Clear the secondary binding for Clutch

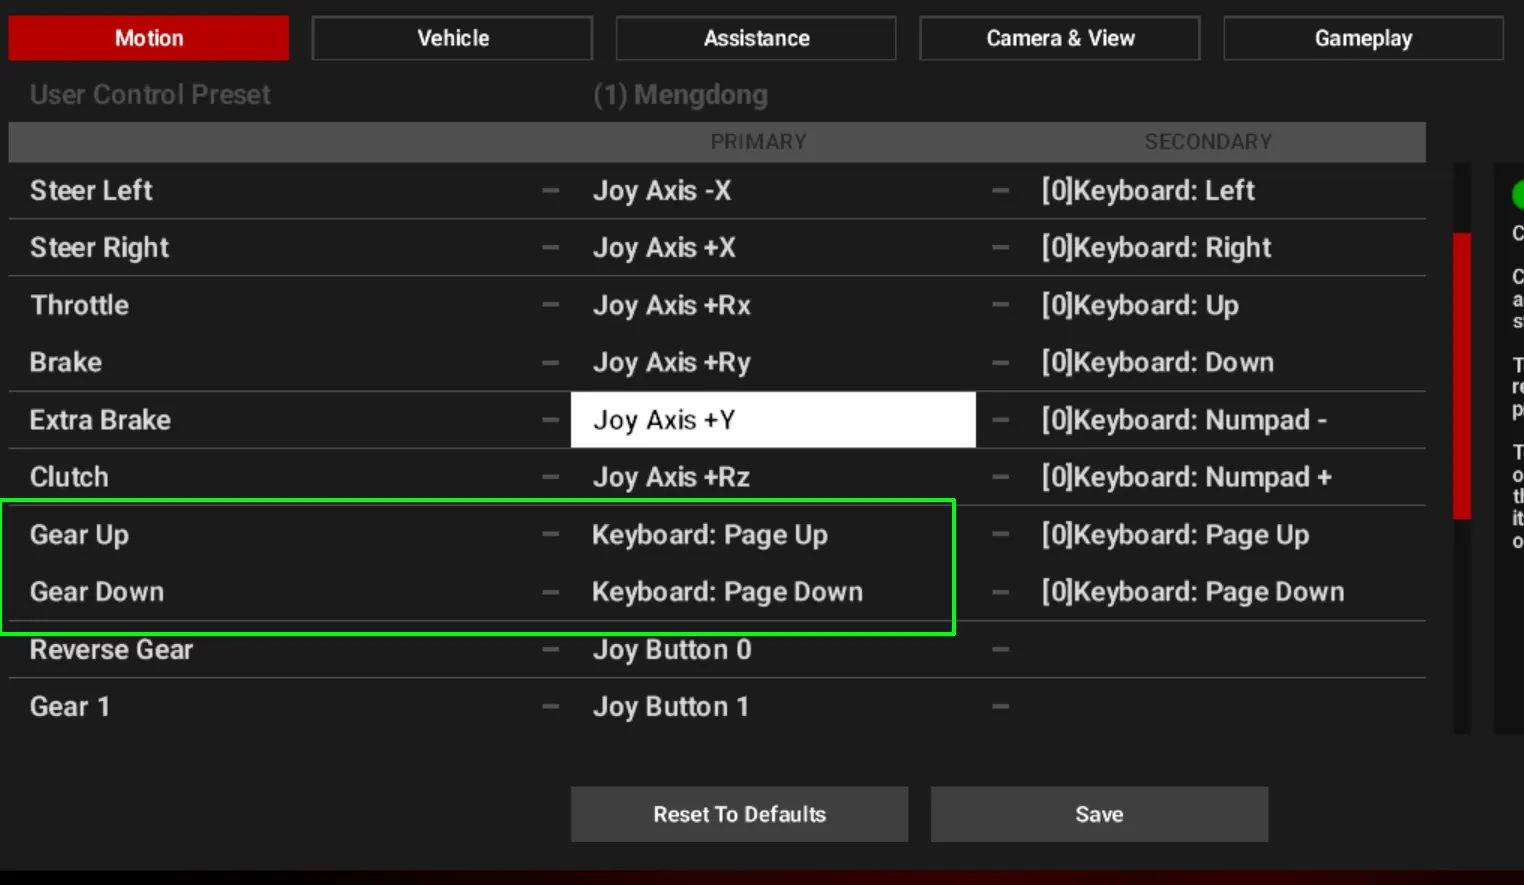tap(1000, 477)
